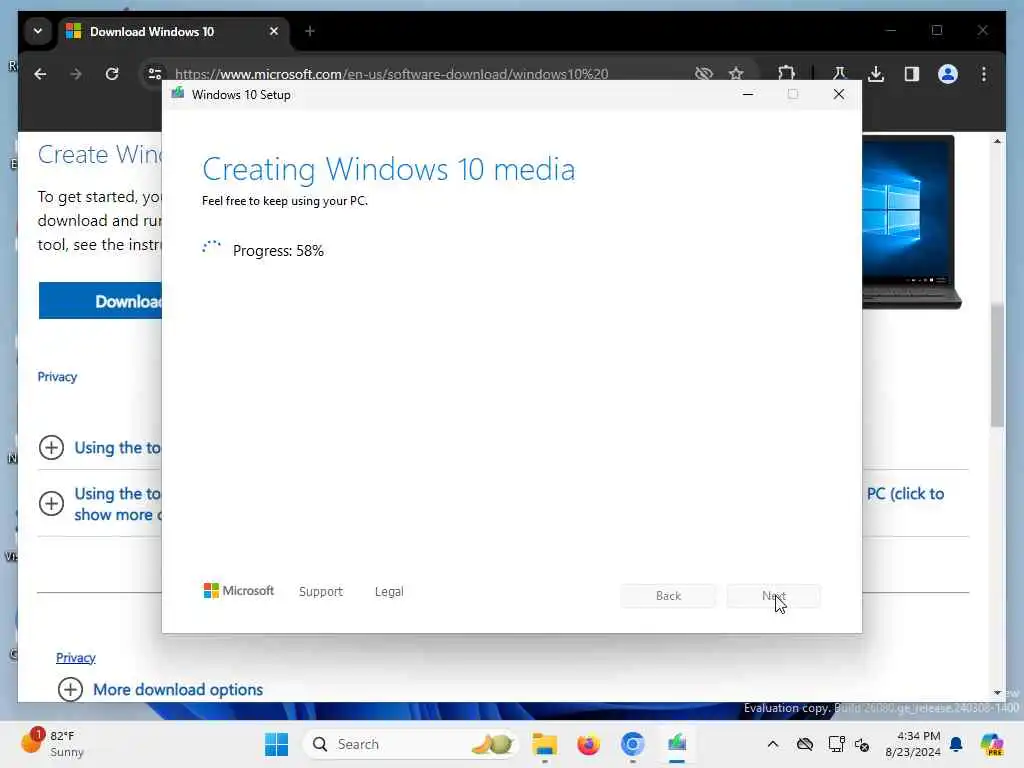This screenshot has width=1024, height=768.
Task: Click the webpage vertical scrollbar thumb
Action: pyautogui.click(x=997, y=366)
